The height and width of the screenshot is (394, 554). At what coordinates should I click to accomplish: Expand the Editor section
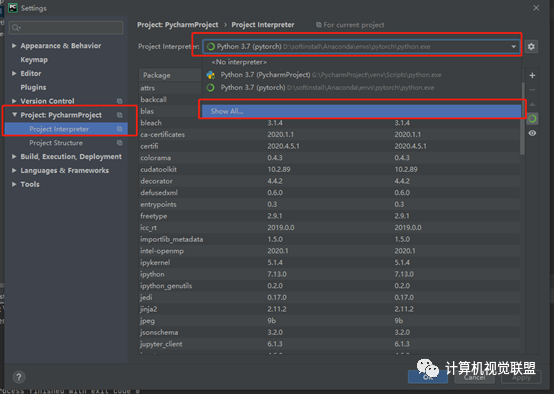click(x=14, y=73)
